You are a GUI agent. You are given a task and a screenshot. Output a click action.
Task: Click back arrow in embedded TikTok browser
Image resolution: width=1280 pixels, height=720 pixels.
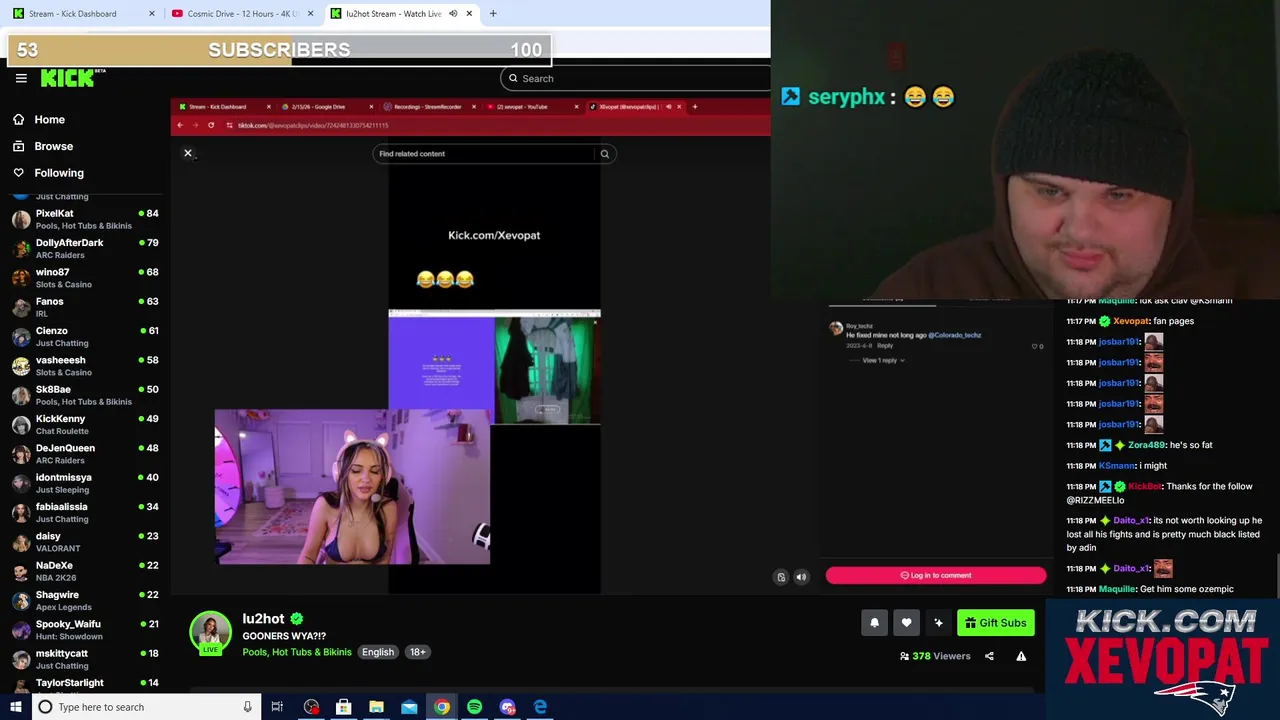click(x=180, y=125)
